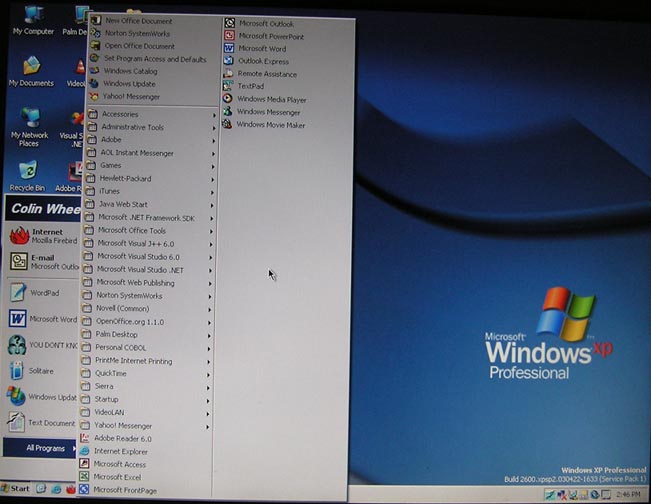
Task: Open My Documents desktop icon
Action: click(31, 71)
